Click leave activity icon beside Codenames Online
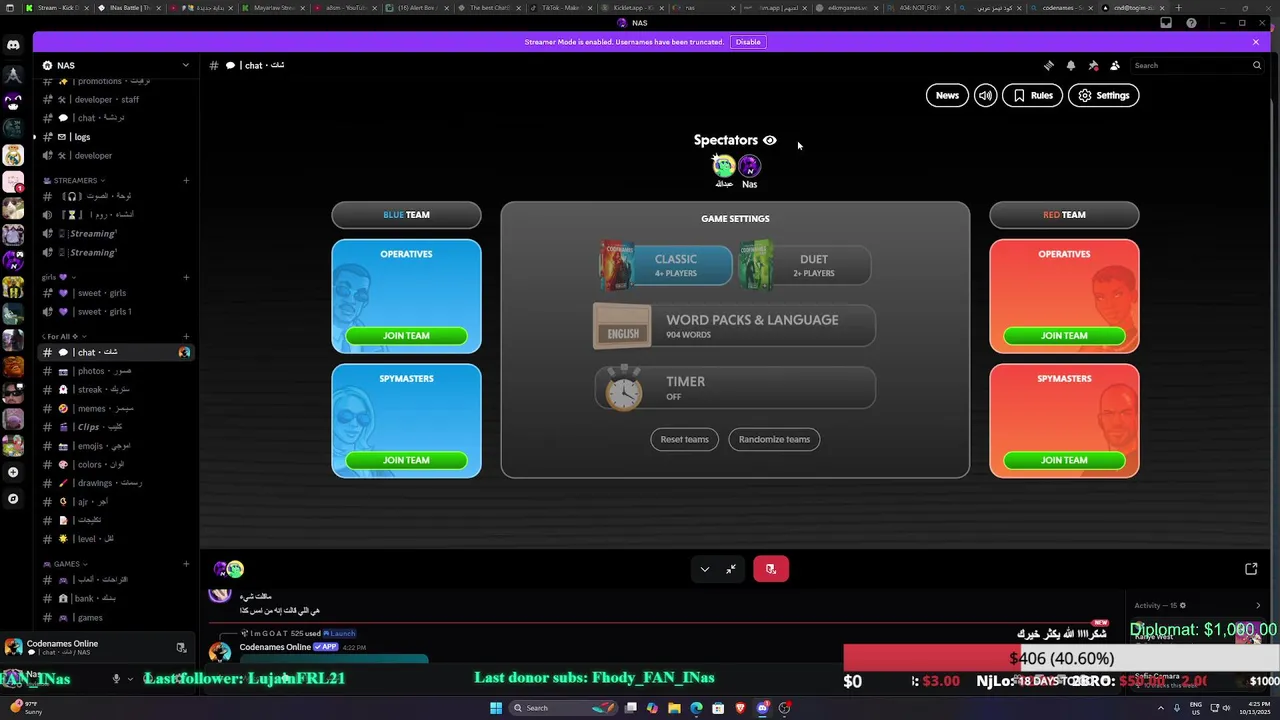Viewport: 1280px width, 720px height. (181, 648)
